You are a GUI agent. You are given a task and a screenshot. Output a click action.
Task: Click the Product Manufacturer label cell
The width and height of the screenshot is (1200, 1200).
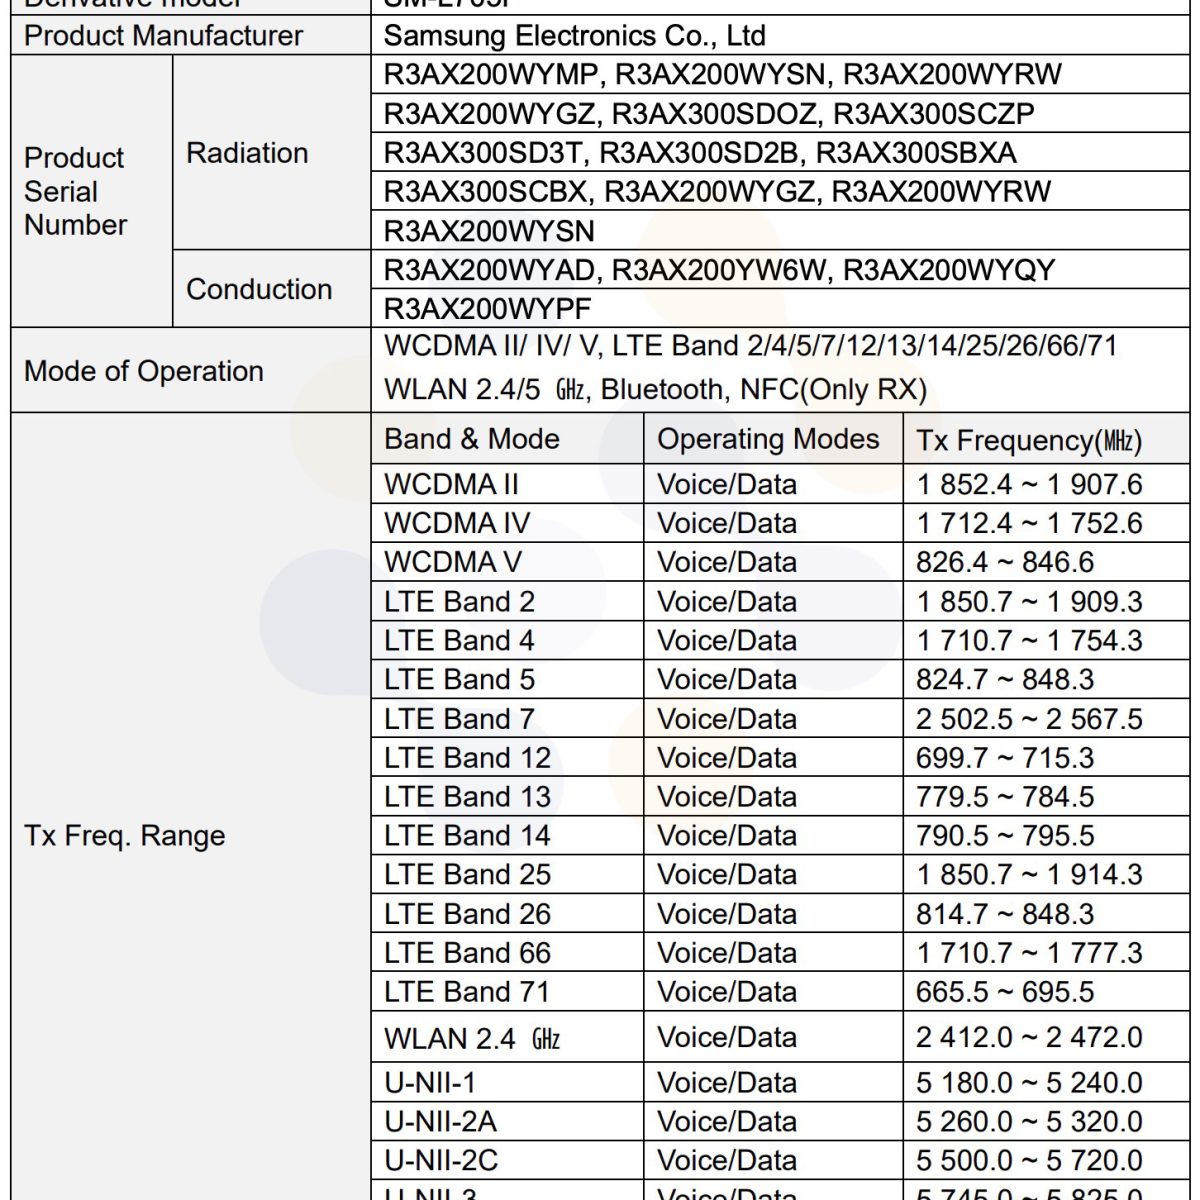tap(163, 36)
